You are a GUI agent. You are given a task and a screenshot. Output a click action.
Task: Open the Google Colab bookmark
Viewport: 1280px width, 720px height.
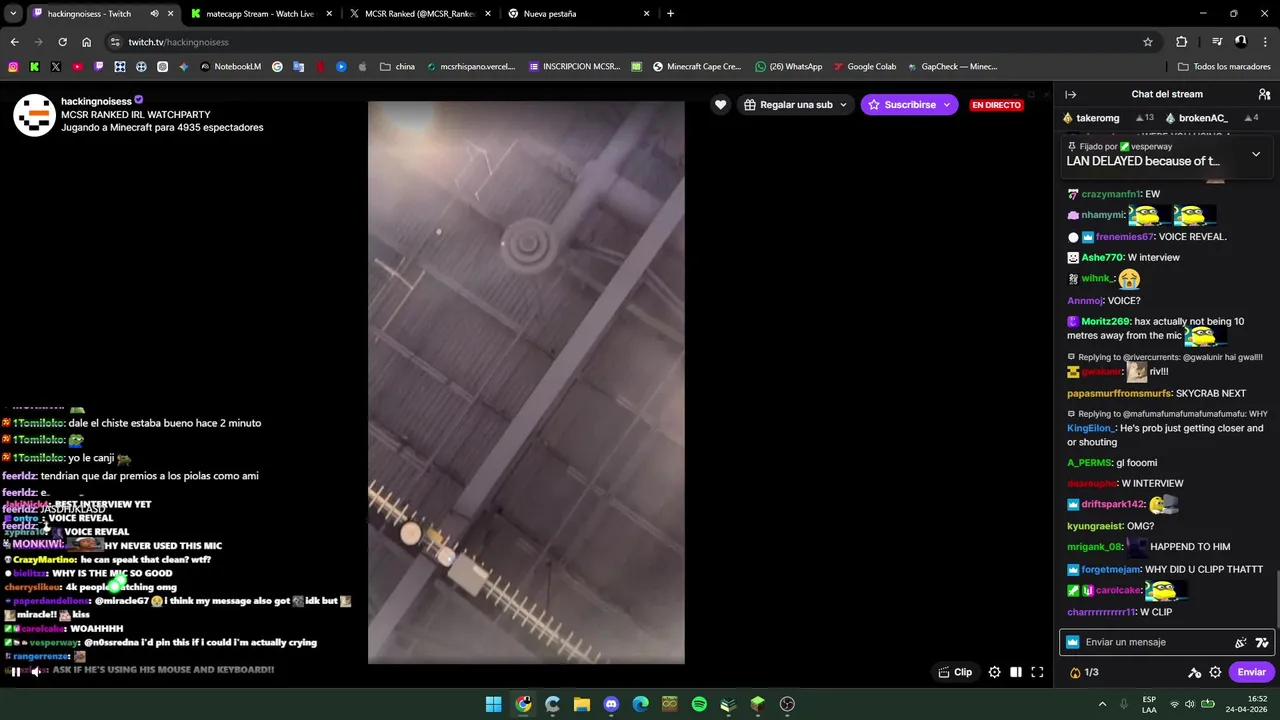click(x=864, y=67)
